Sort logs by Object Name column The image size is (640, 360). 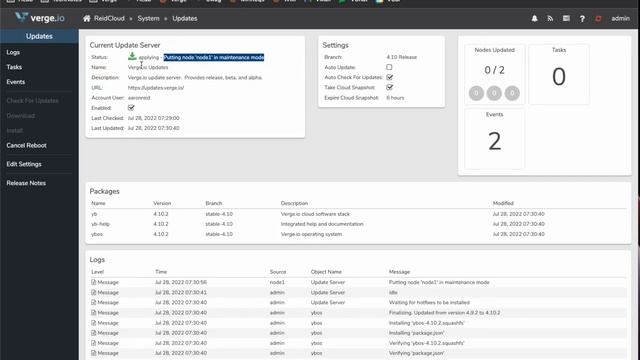pos(326,272)
